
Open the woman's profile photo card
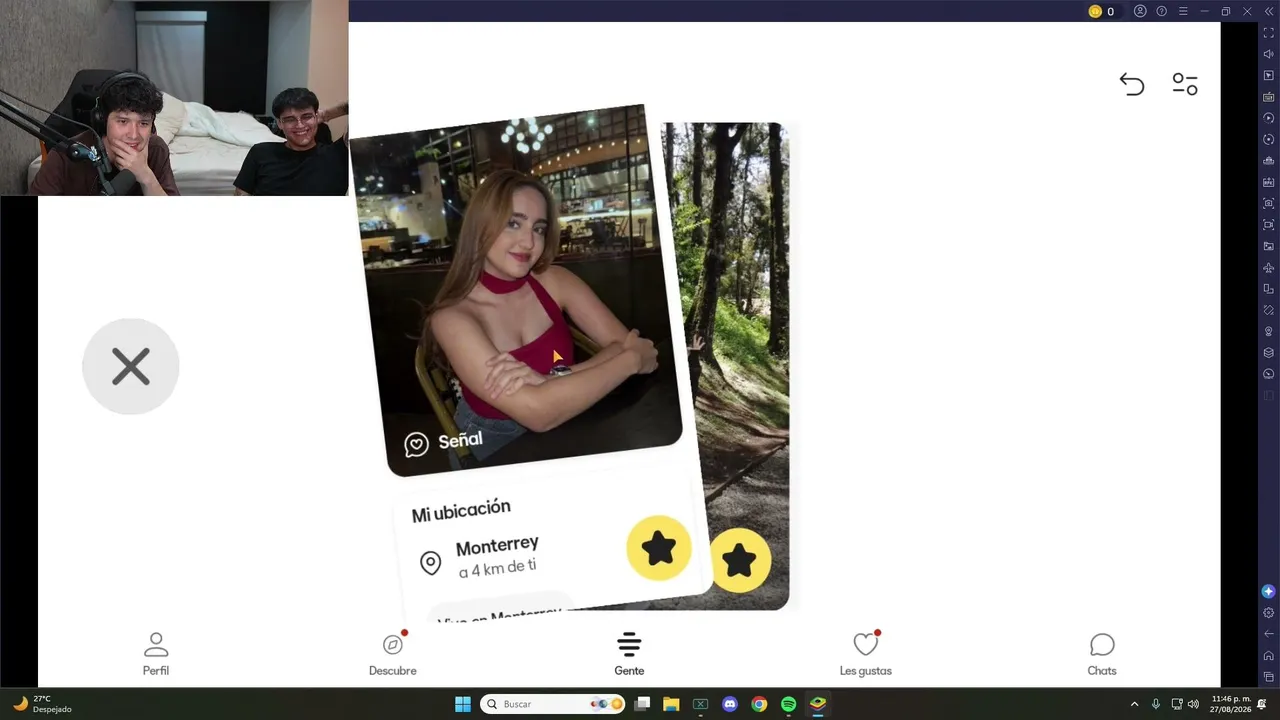tap(515, 290)
